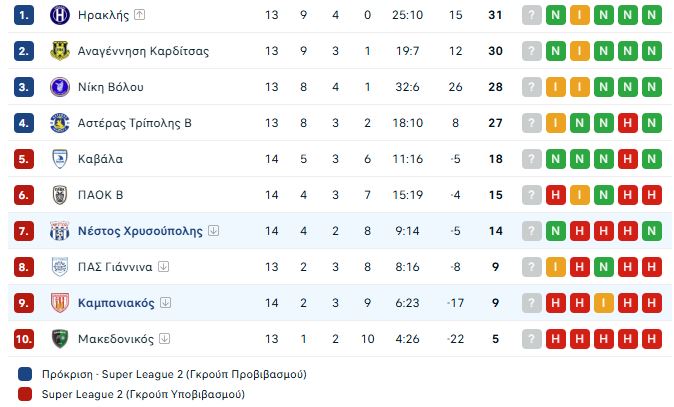Click the ΠΑΟΚ Β club logo
Image resolution: width=674 pixels, height=407 pixels.
pyautogui.click(x=59, y=195)
